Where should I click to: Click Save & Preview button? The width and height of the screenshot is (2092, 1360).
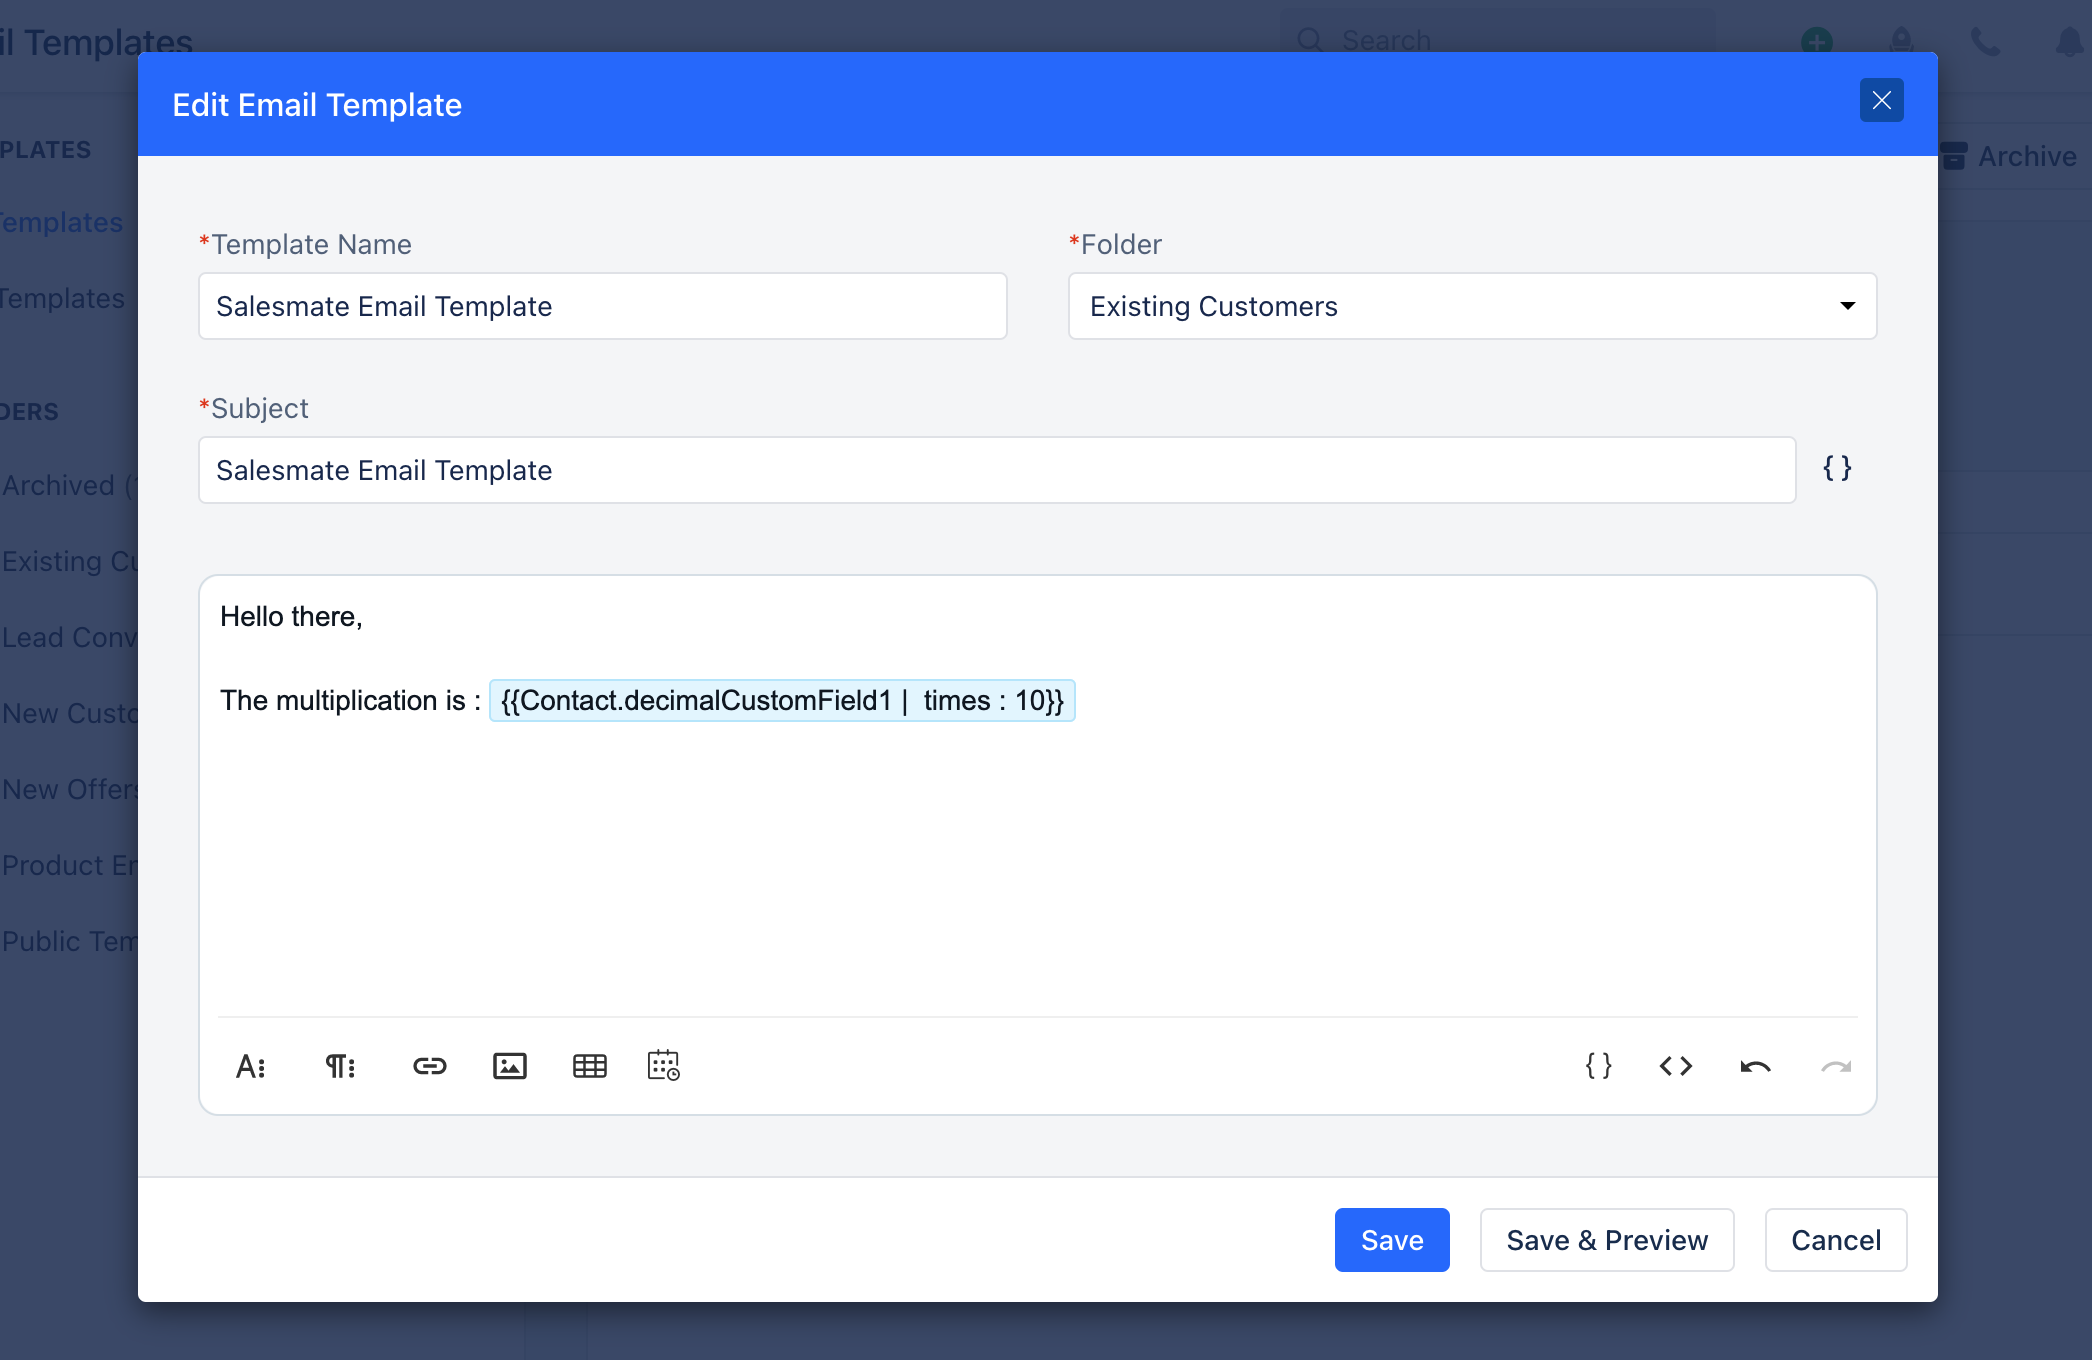coord(1607,1240)
